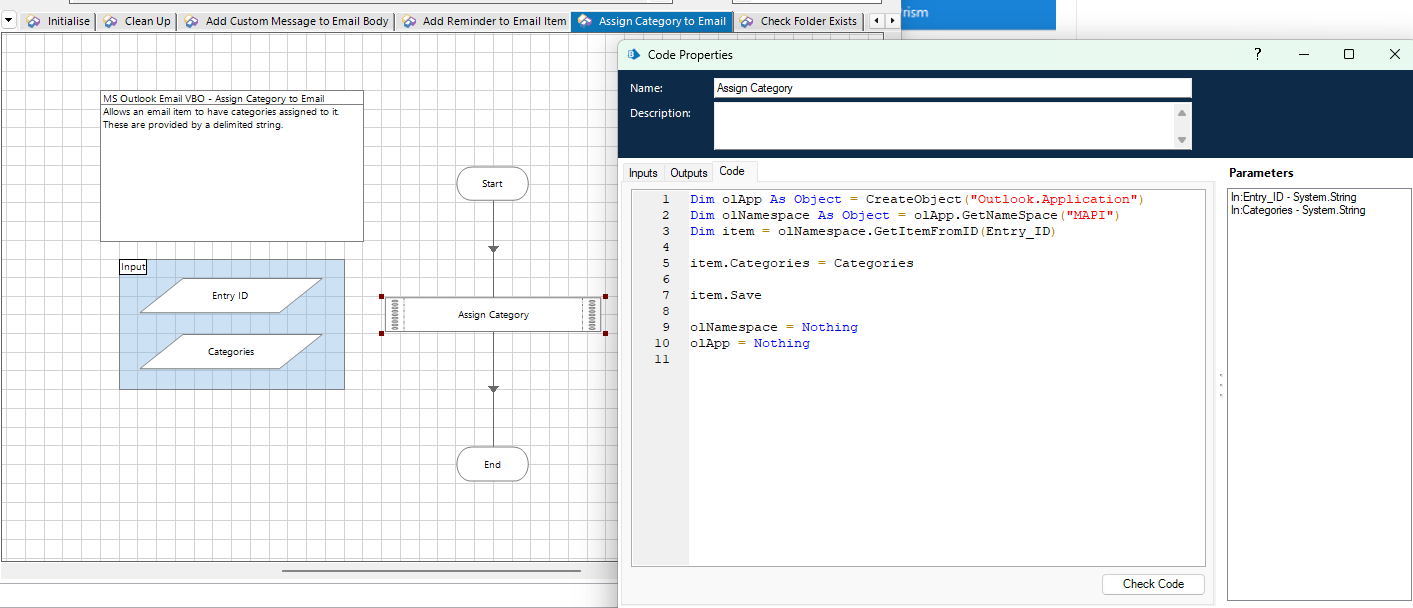The height and width of the screenshot is (608, 1413).
Task: Click the page icon on Clean Up tab
Action: point(110,21)
